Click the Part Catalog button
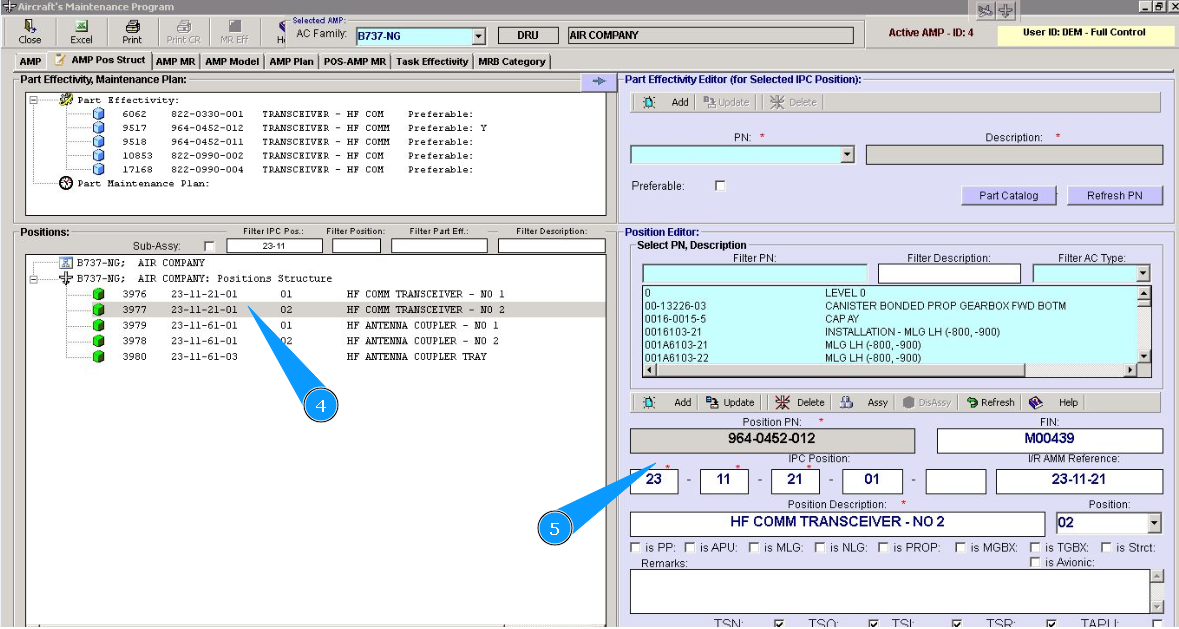1179x629 pixels. [1008, 196]
